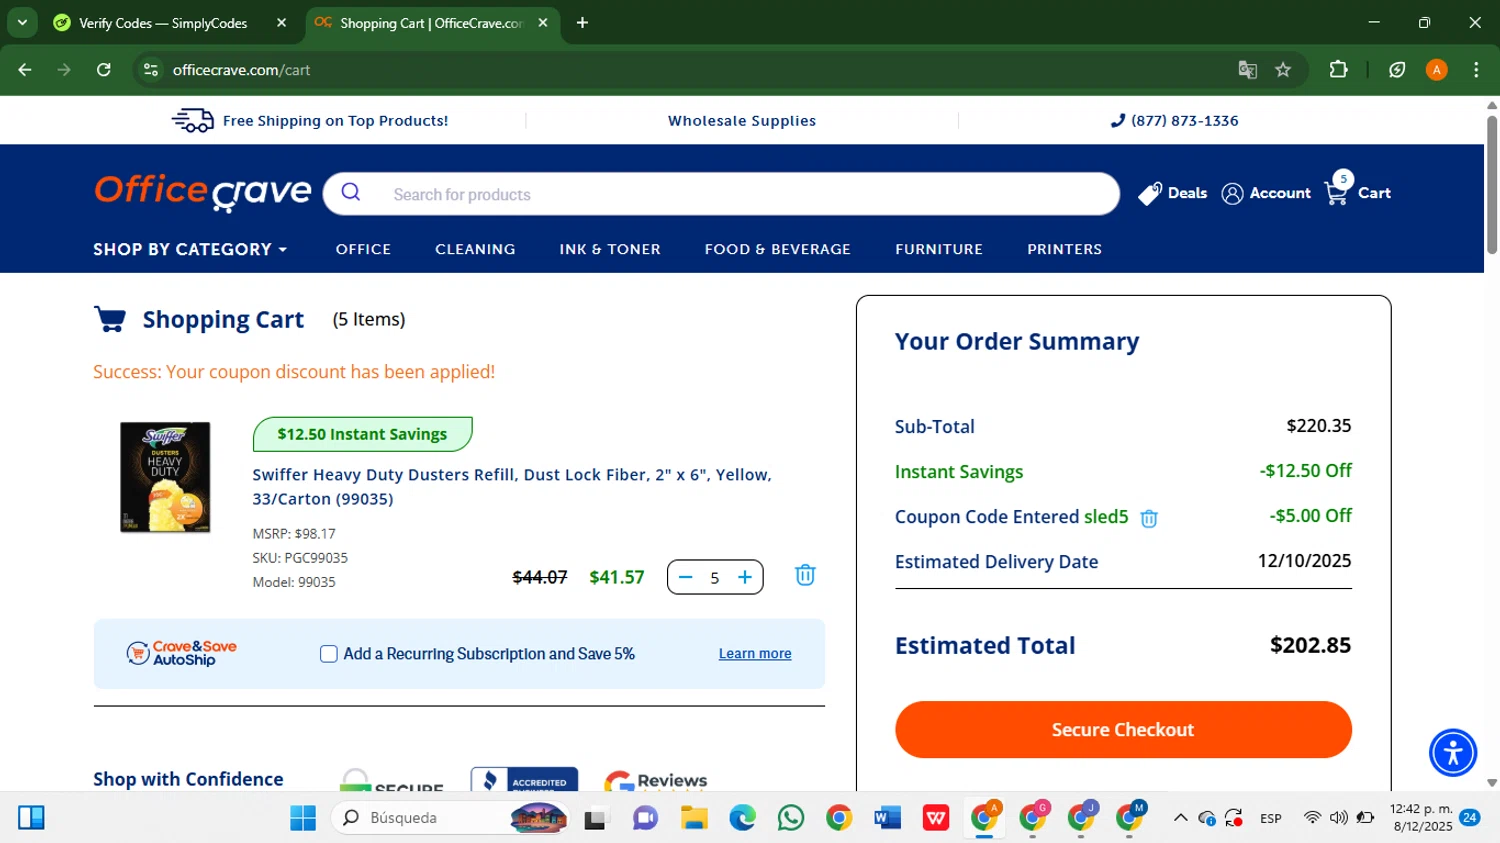The image size is (1500, 843).
Task: Open the Office menu item
Action: (x=363, y=249)
